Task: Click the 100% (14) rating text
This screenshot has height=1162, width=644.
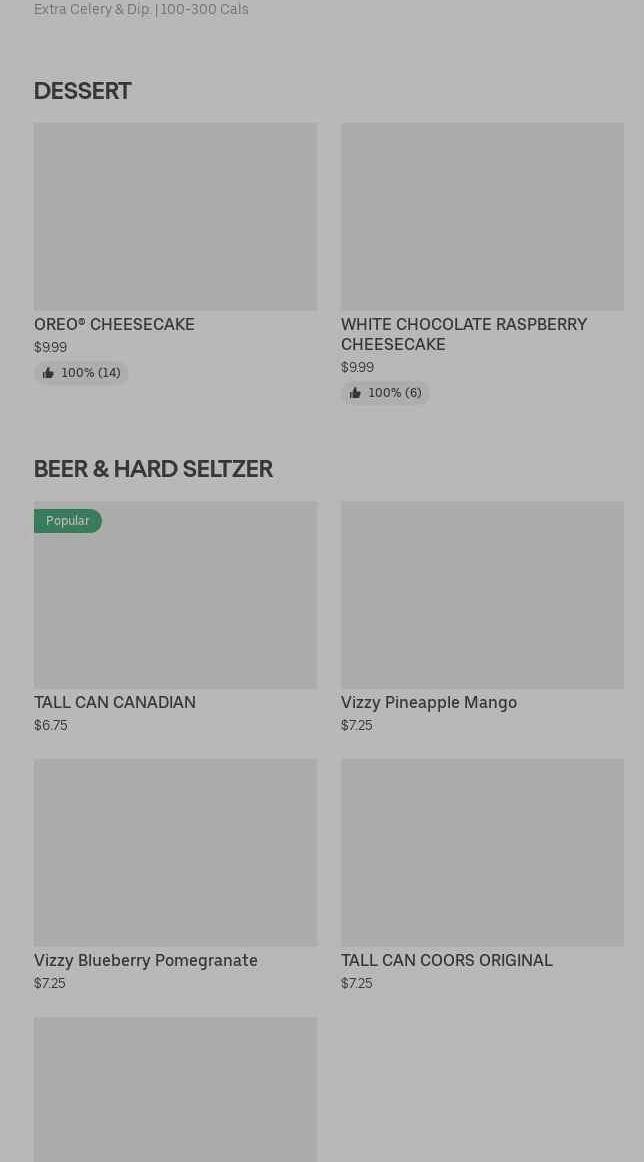Action: pyautogui.click(x=91, y=373)
